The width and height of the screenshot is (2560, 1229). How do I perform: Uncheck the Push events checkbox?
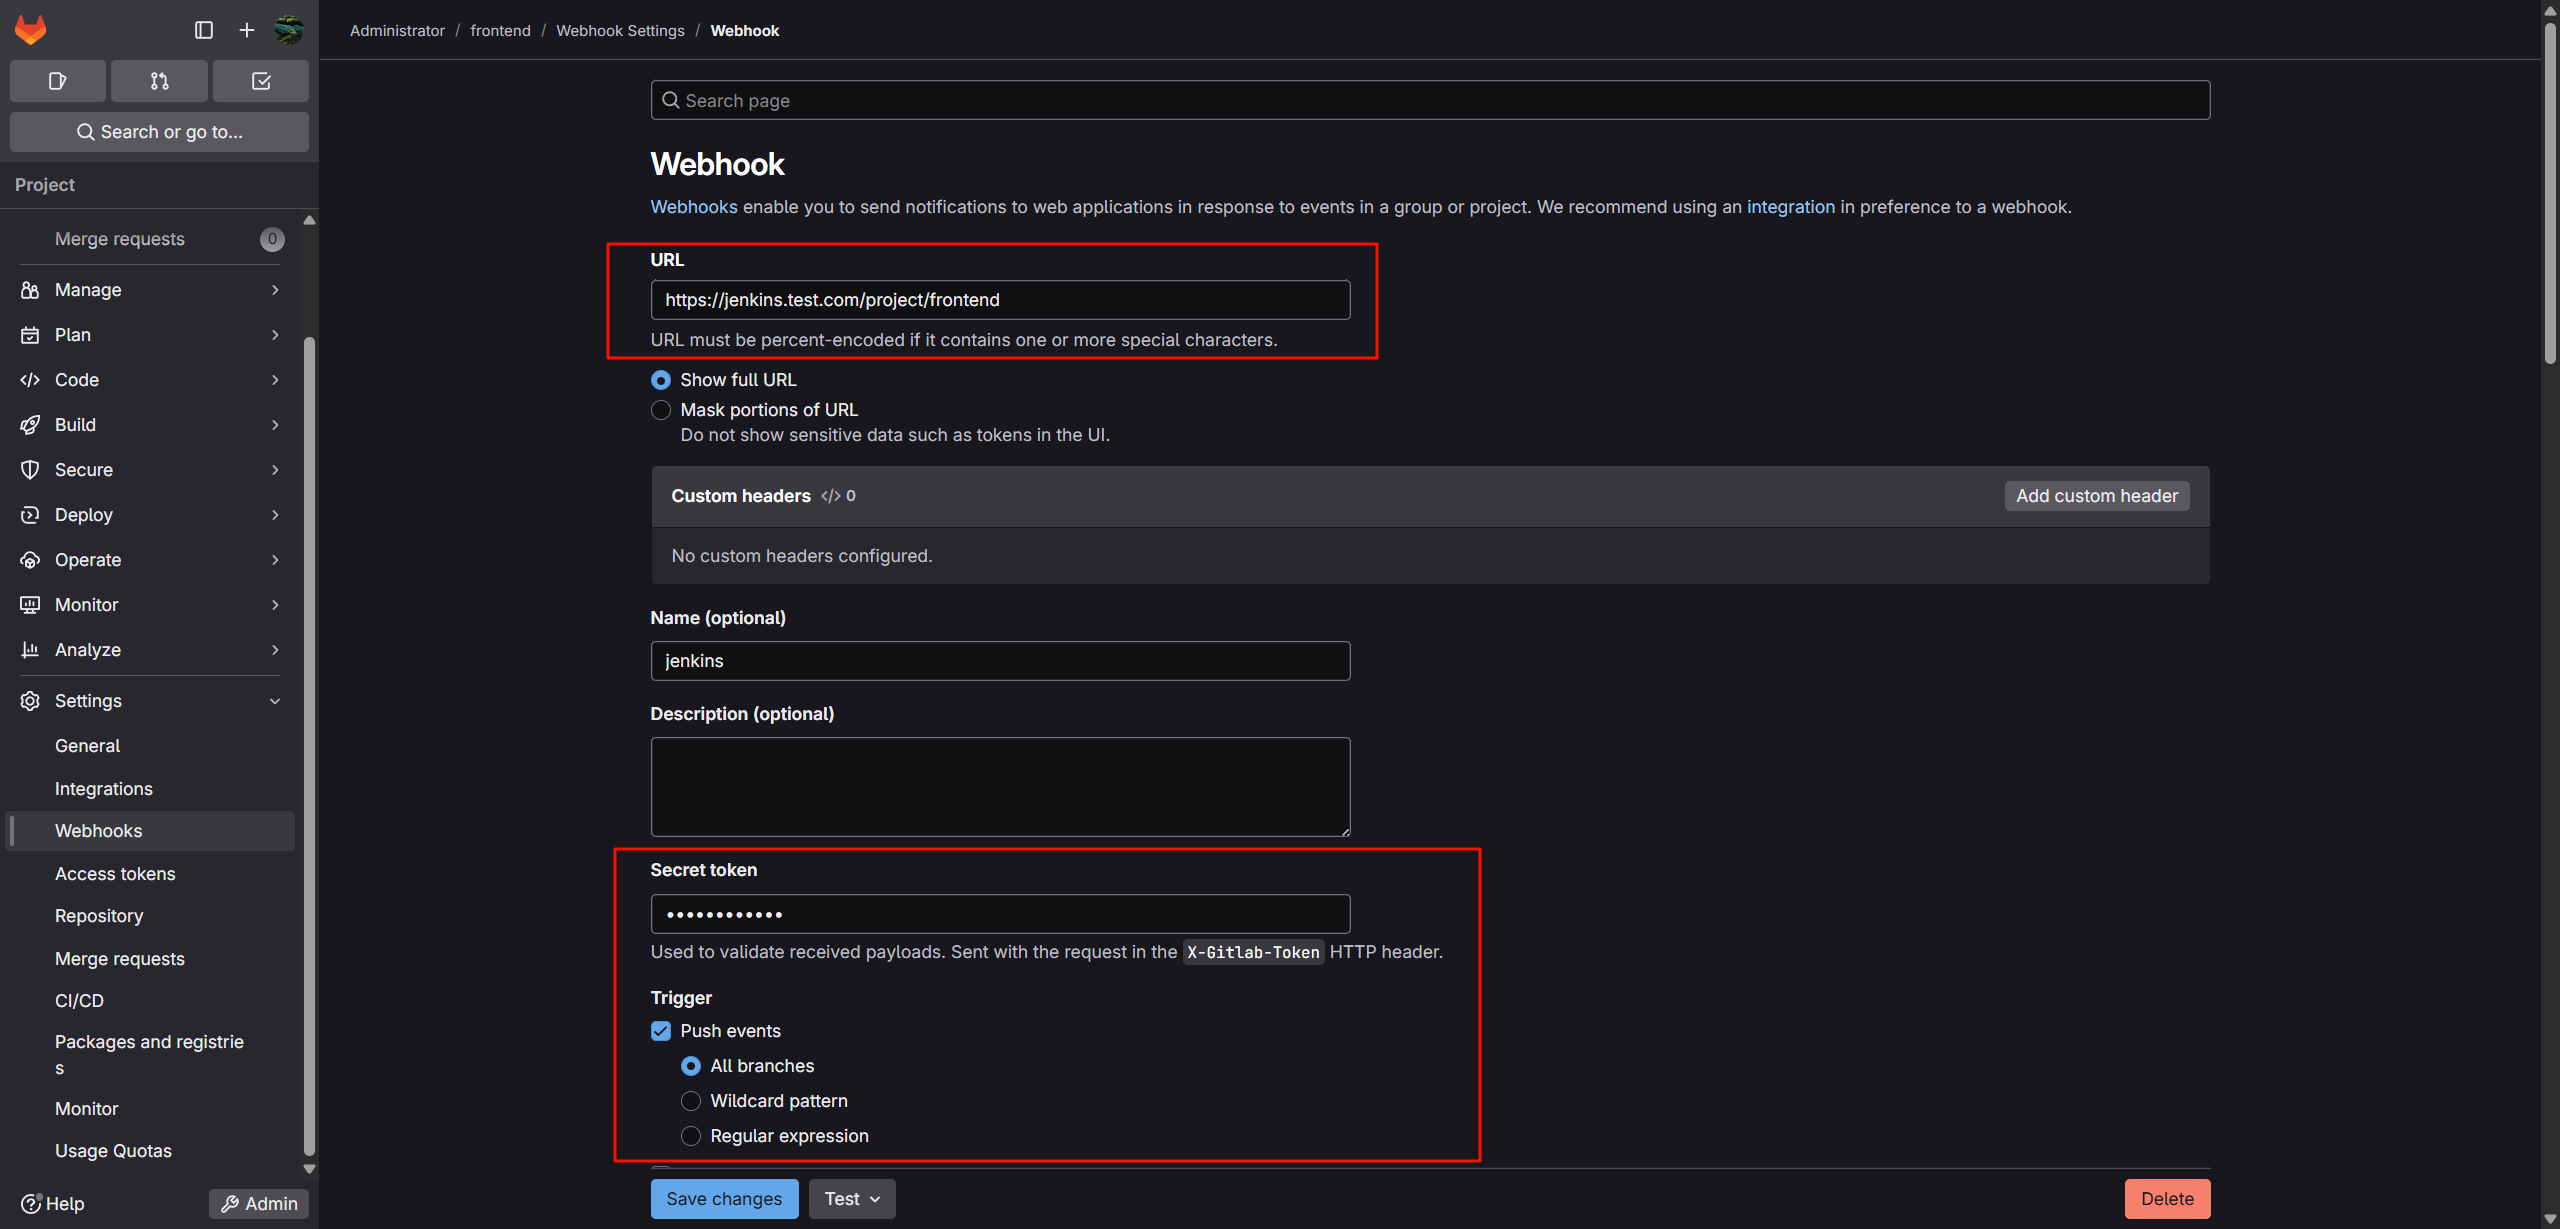(661, 1030)
